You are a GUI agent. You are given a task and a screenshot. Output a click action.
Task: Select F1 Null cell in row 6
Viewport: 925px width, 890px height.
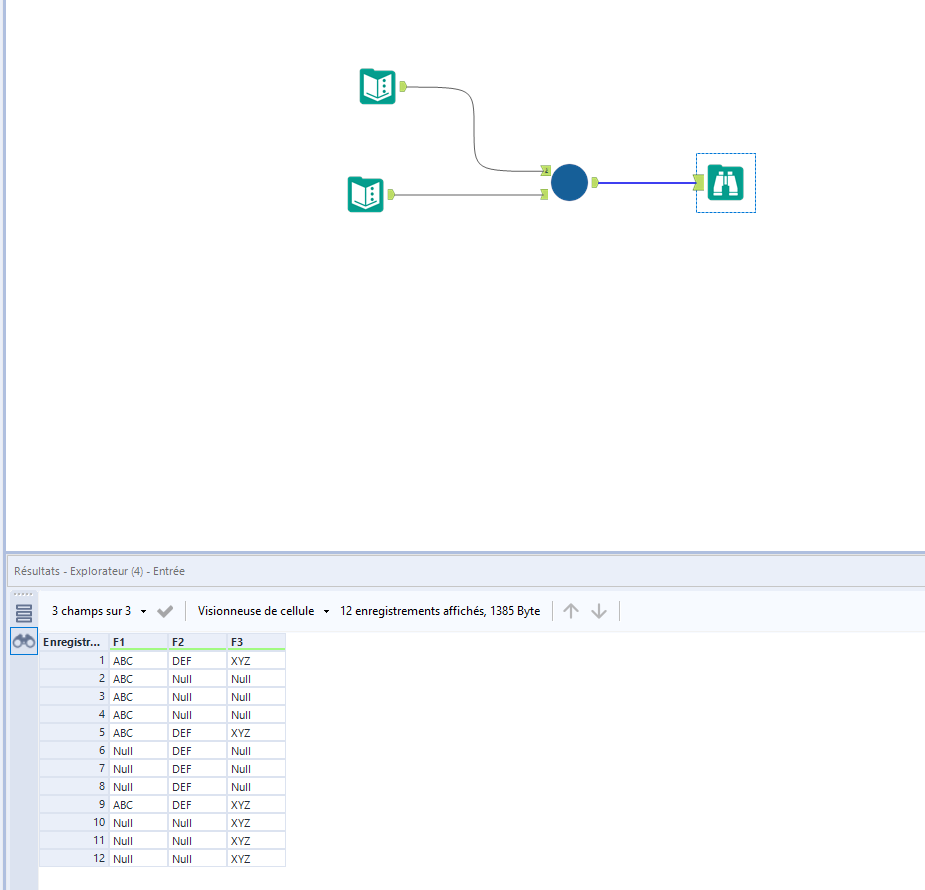coord(139,751)
